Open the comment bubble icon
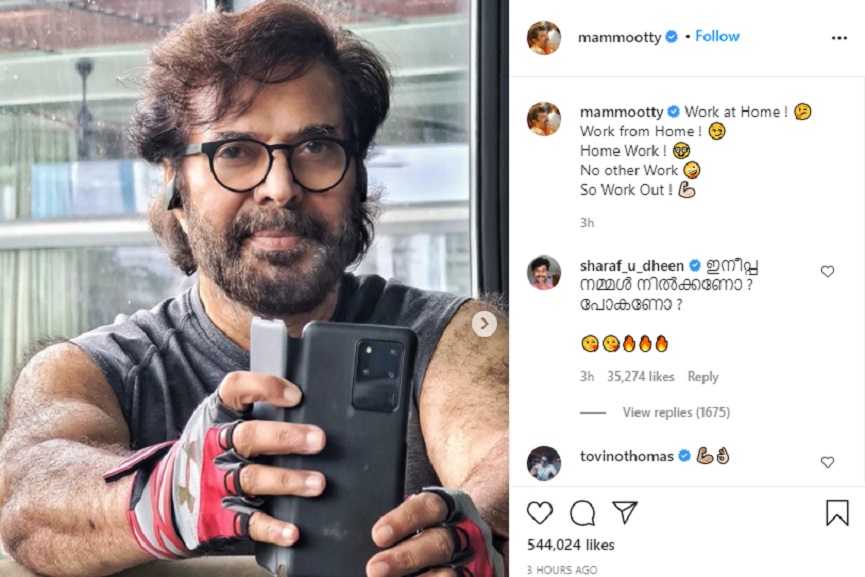 coord(583,513)
